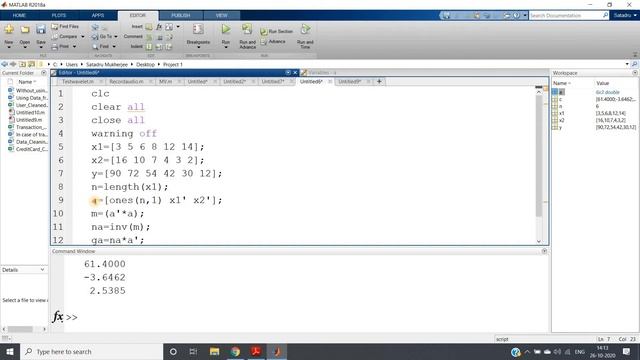
Task: Click search magnifier in Search Documentation
Action: 605,15
